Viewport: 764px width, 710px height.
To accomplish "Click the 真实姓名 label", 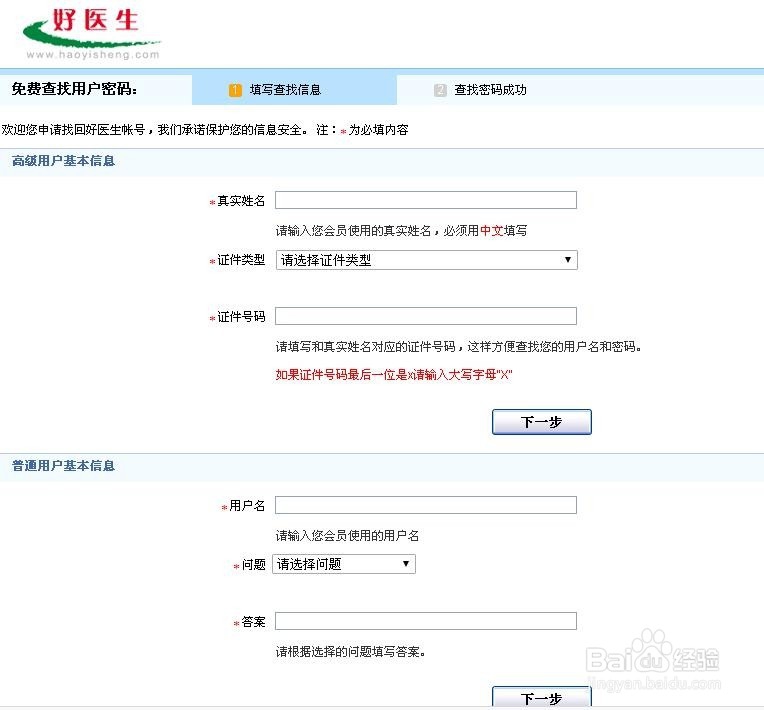I will [x=241, y=201].
